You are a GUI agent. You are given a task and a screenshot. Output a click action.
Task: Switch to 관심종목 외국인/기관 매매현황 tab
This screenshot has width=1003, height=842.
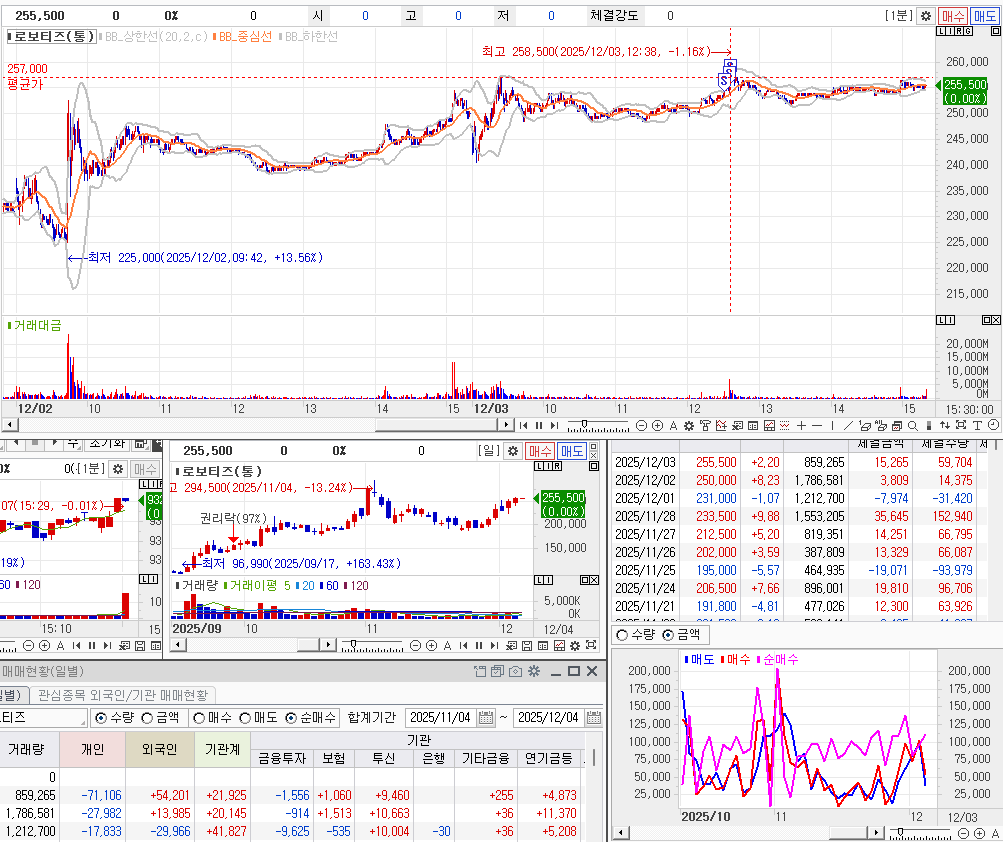pyautogui.click(x=123, y=695)
